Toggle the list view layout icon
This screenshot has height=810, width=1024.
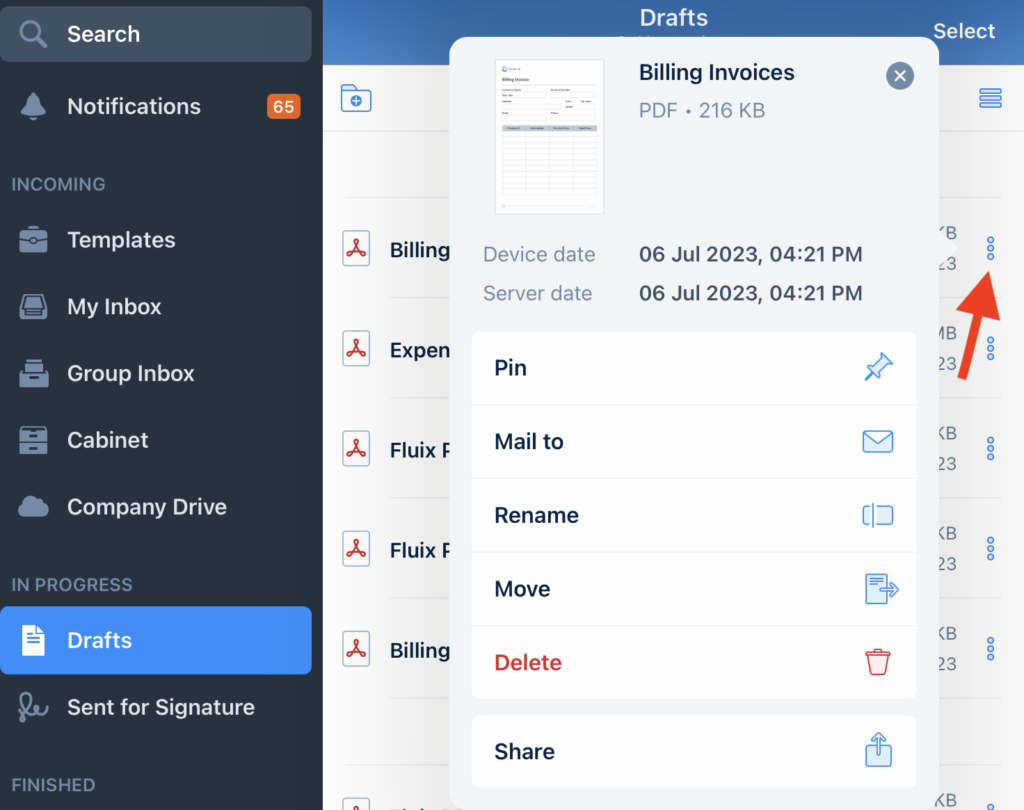coord(990,98)
